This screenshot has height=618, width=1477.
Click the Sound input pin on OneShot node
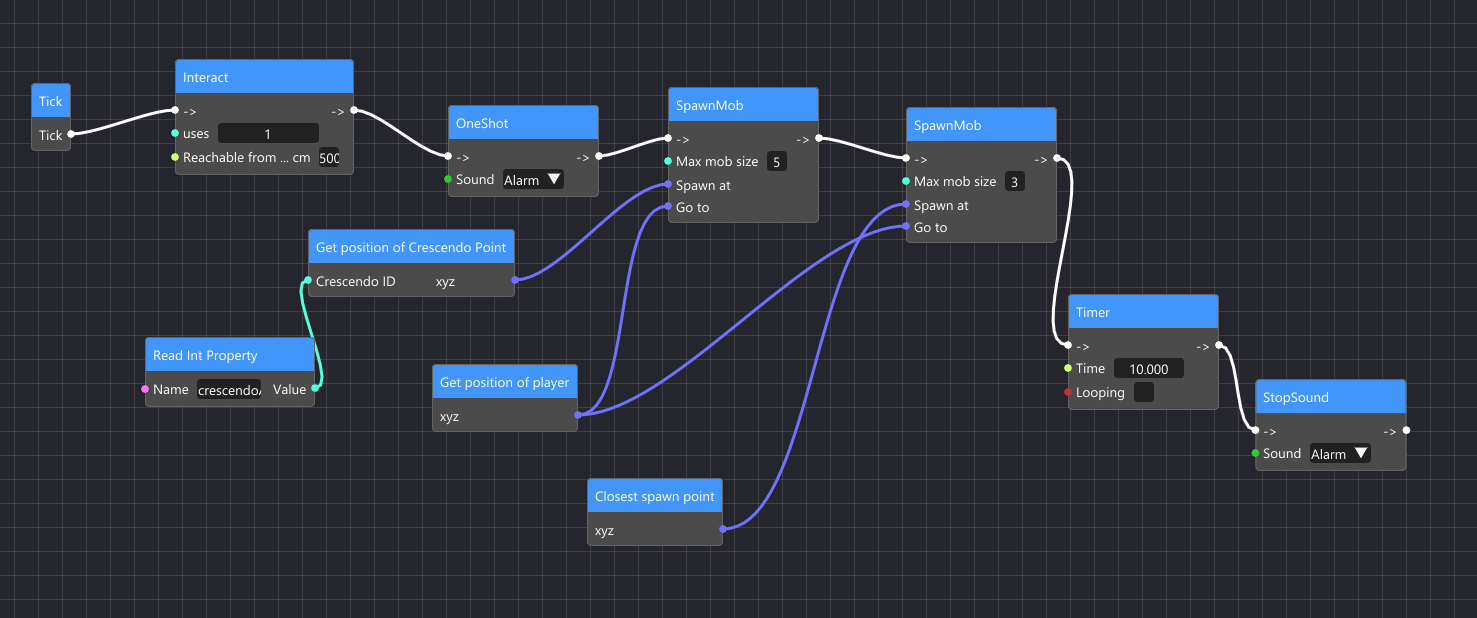(447, 180)
